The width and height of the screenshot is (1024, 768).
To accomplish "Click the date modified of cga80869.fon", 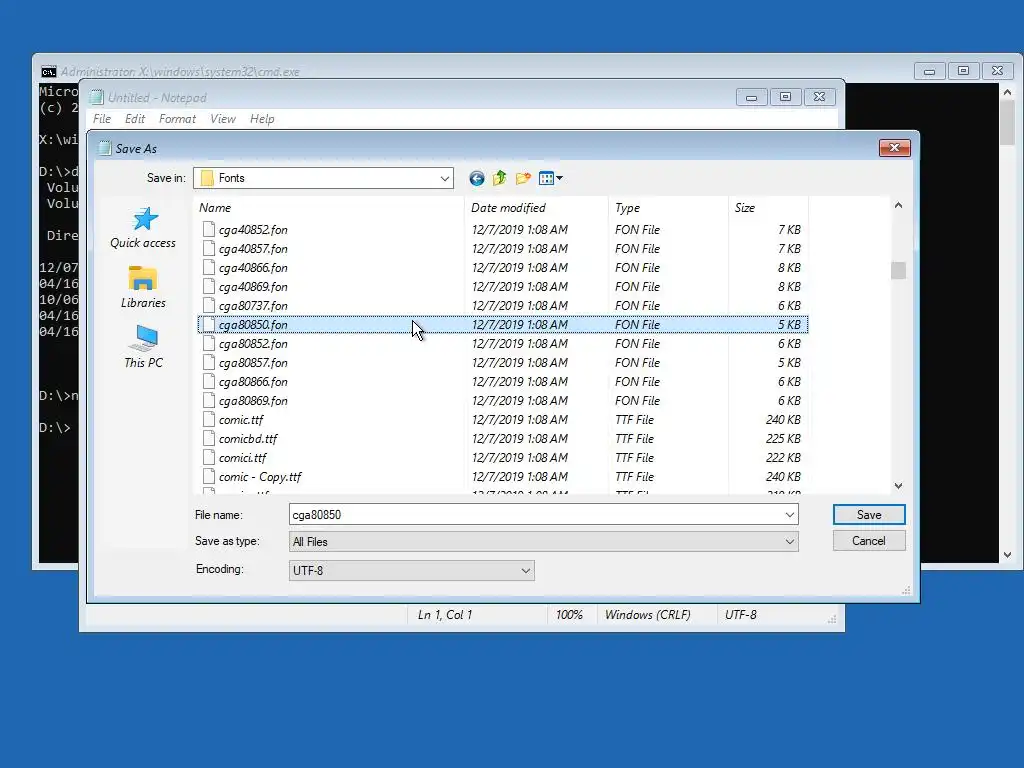I will [520, 400].
